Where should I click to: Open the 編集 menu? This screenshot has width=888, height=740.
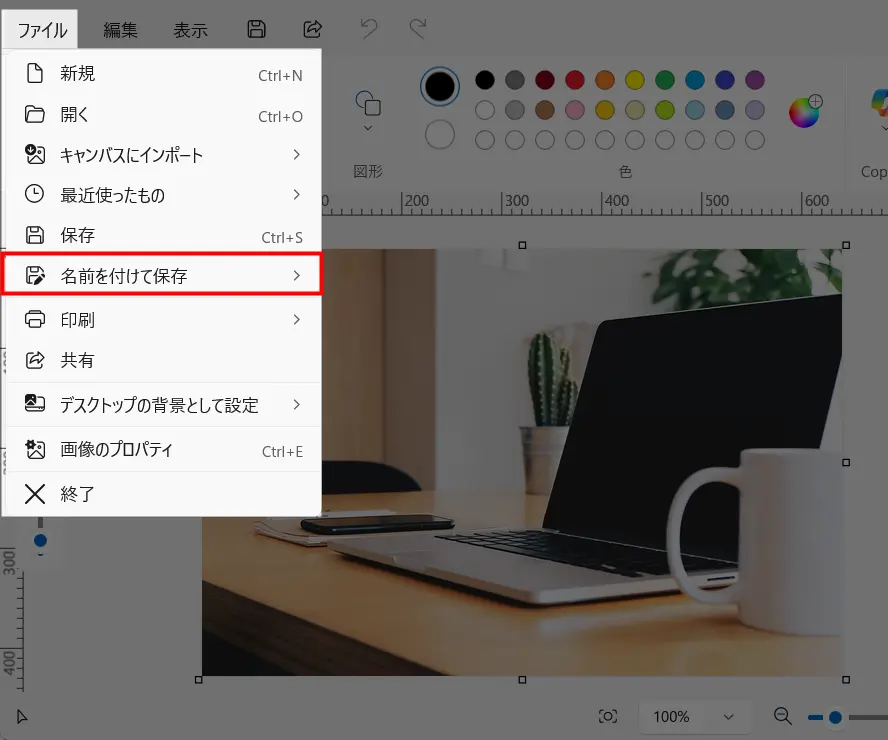pyautogui.click(x=120, y=30)
